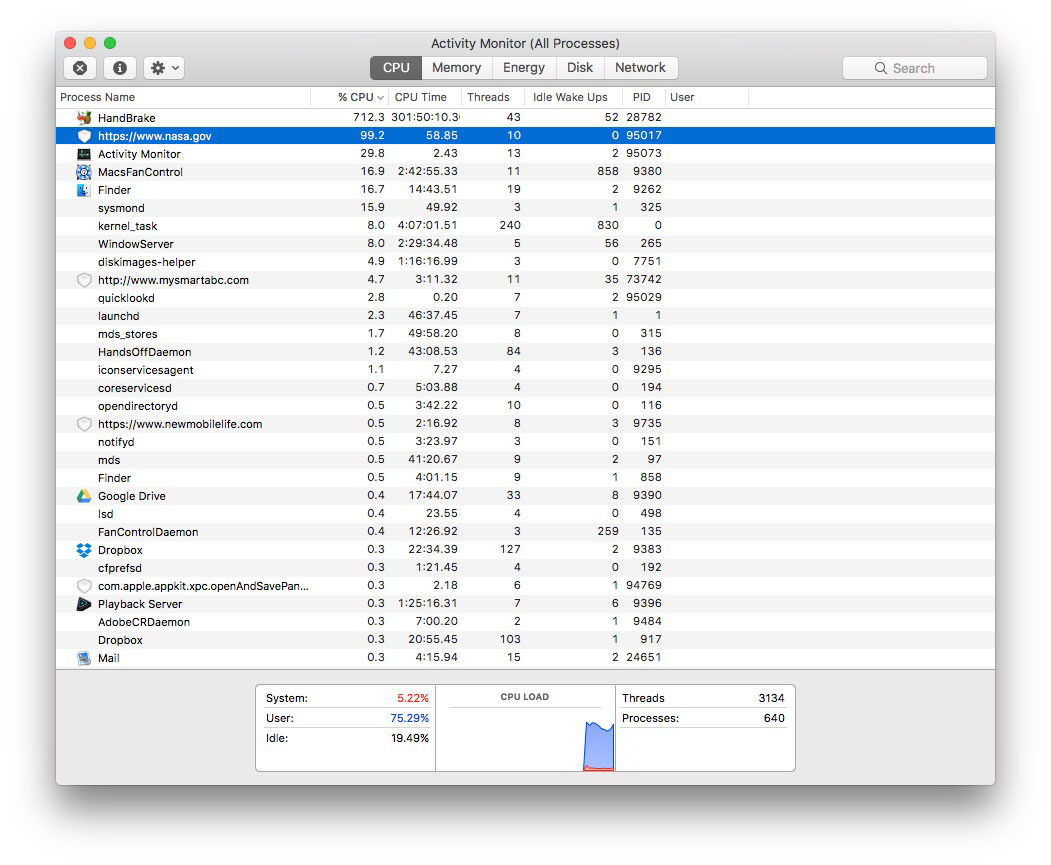1051x865 pixels.
Task: Click the Dropbox icon with PID 9383
Action: tap(84, 549)
